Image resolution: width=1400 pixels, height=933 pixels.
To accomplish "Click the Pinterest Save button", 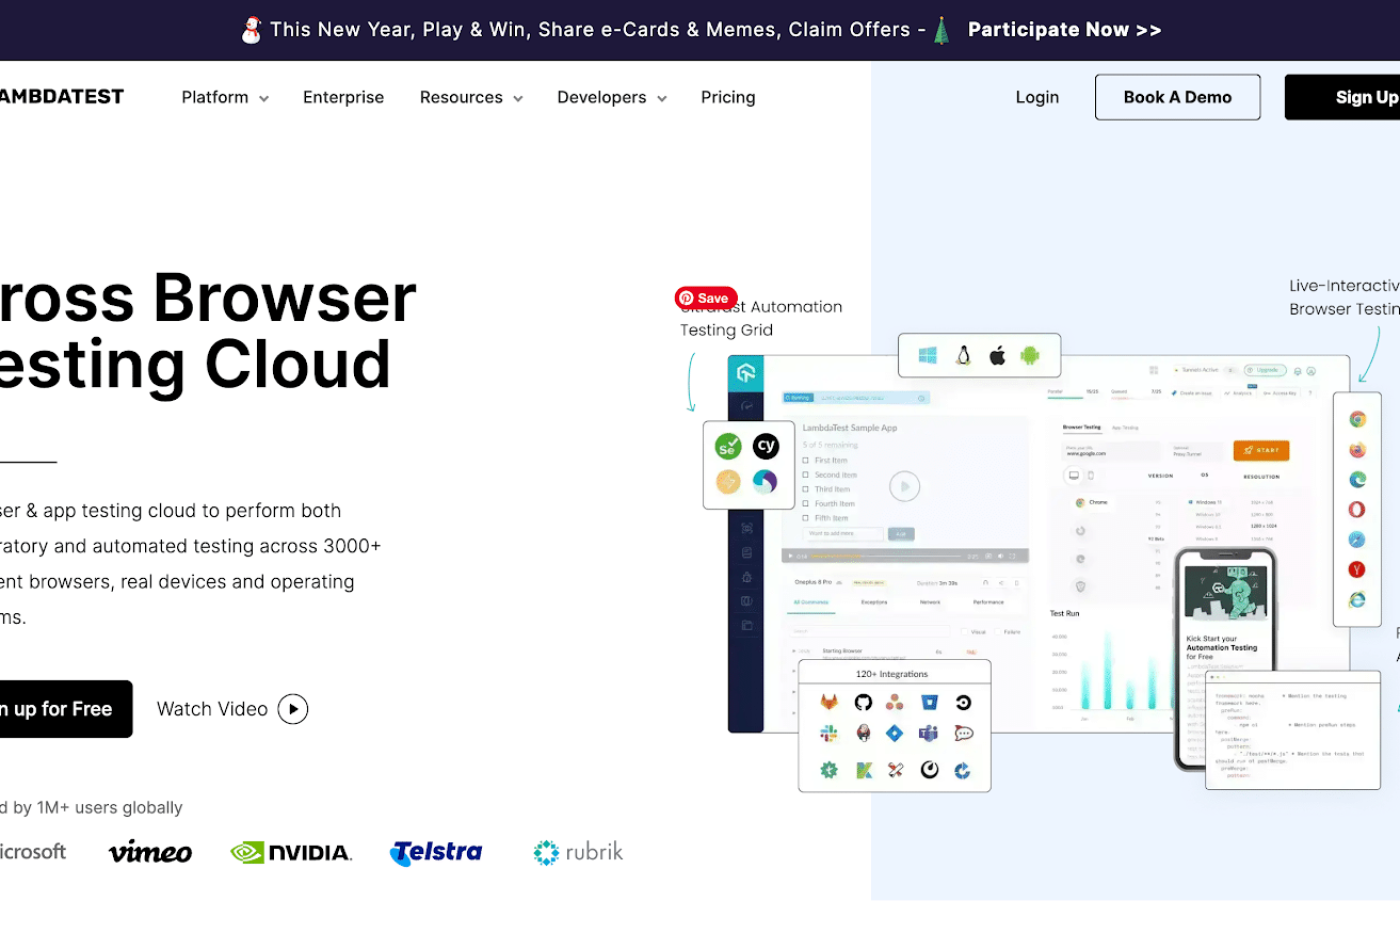I will 705,298.
